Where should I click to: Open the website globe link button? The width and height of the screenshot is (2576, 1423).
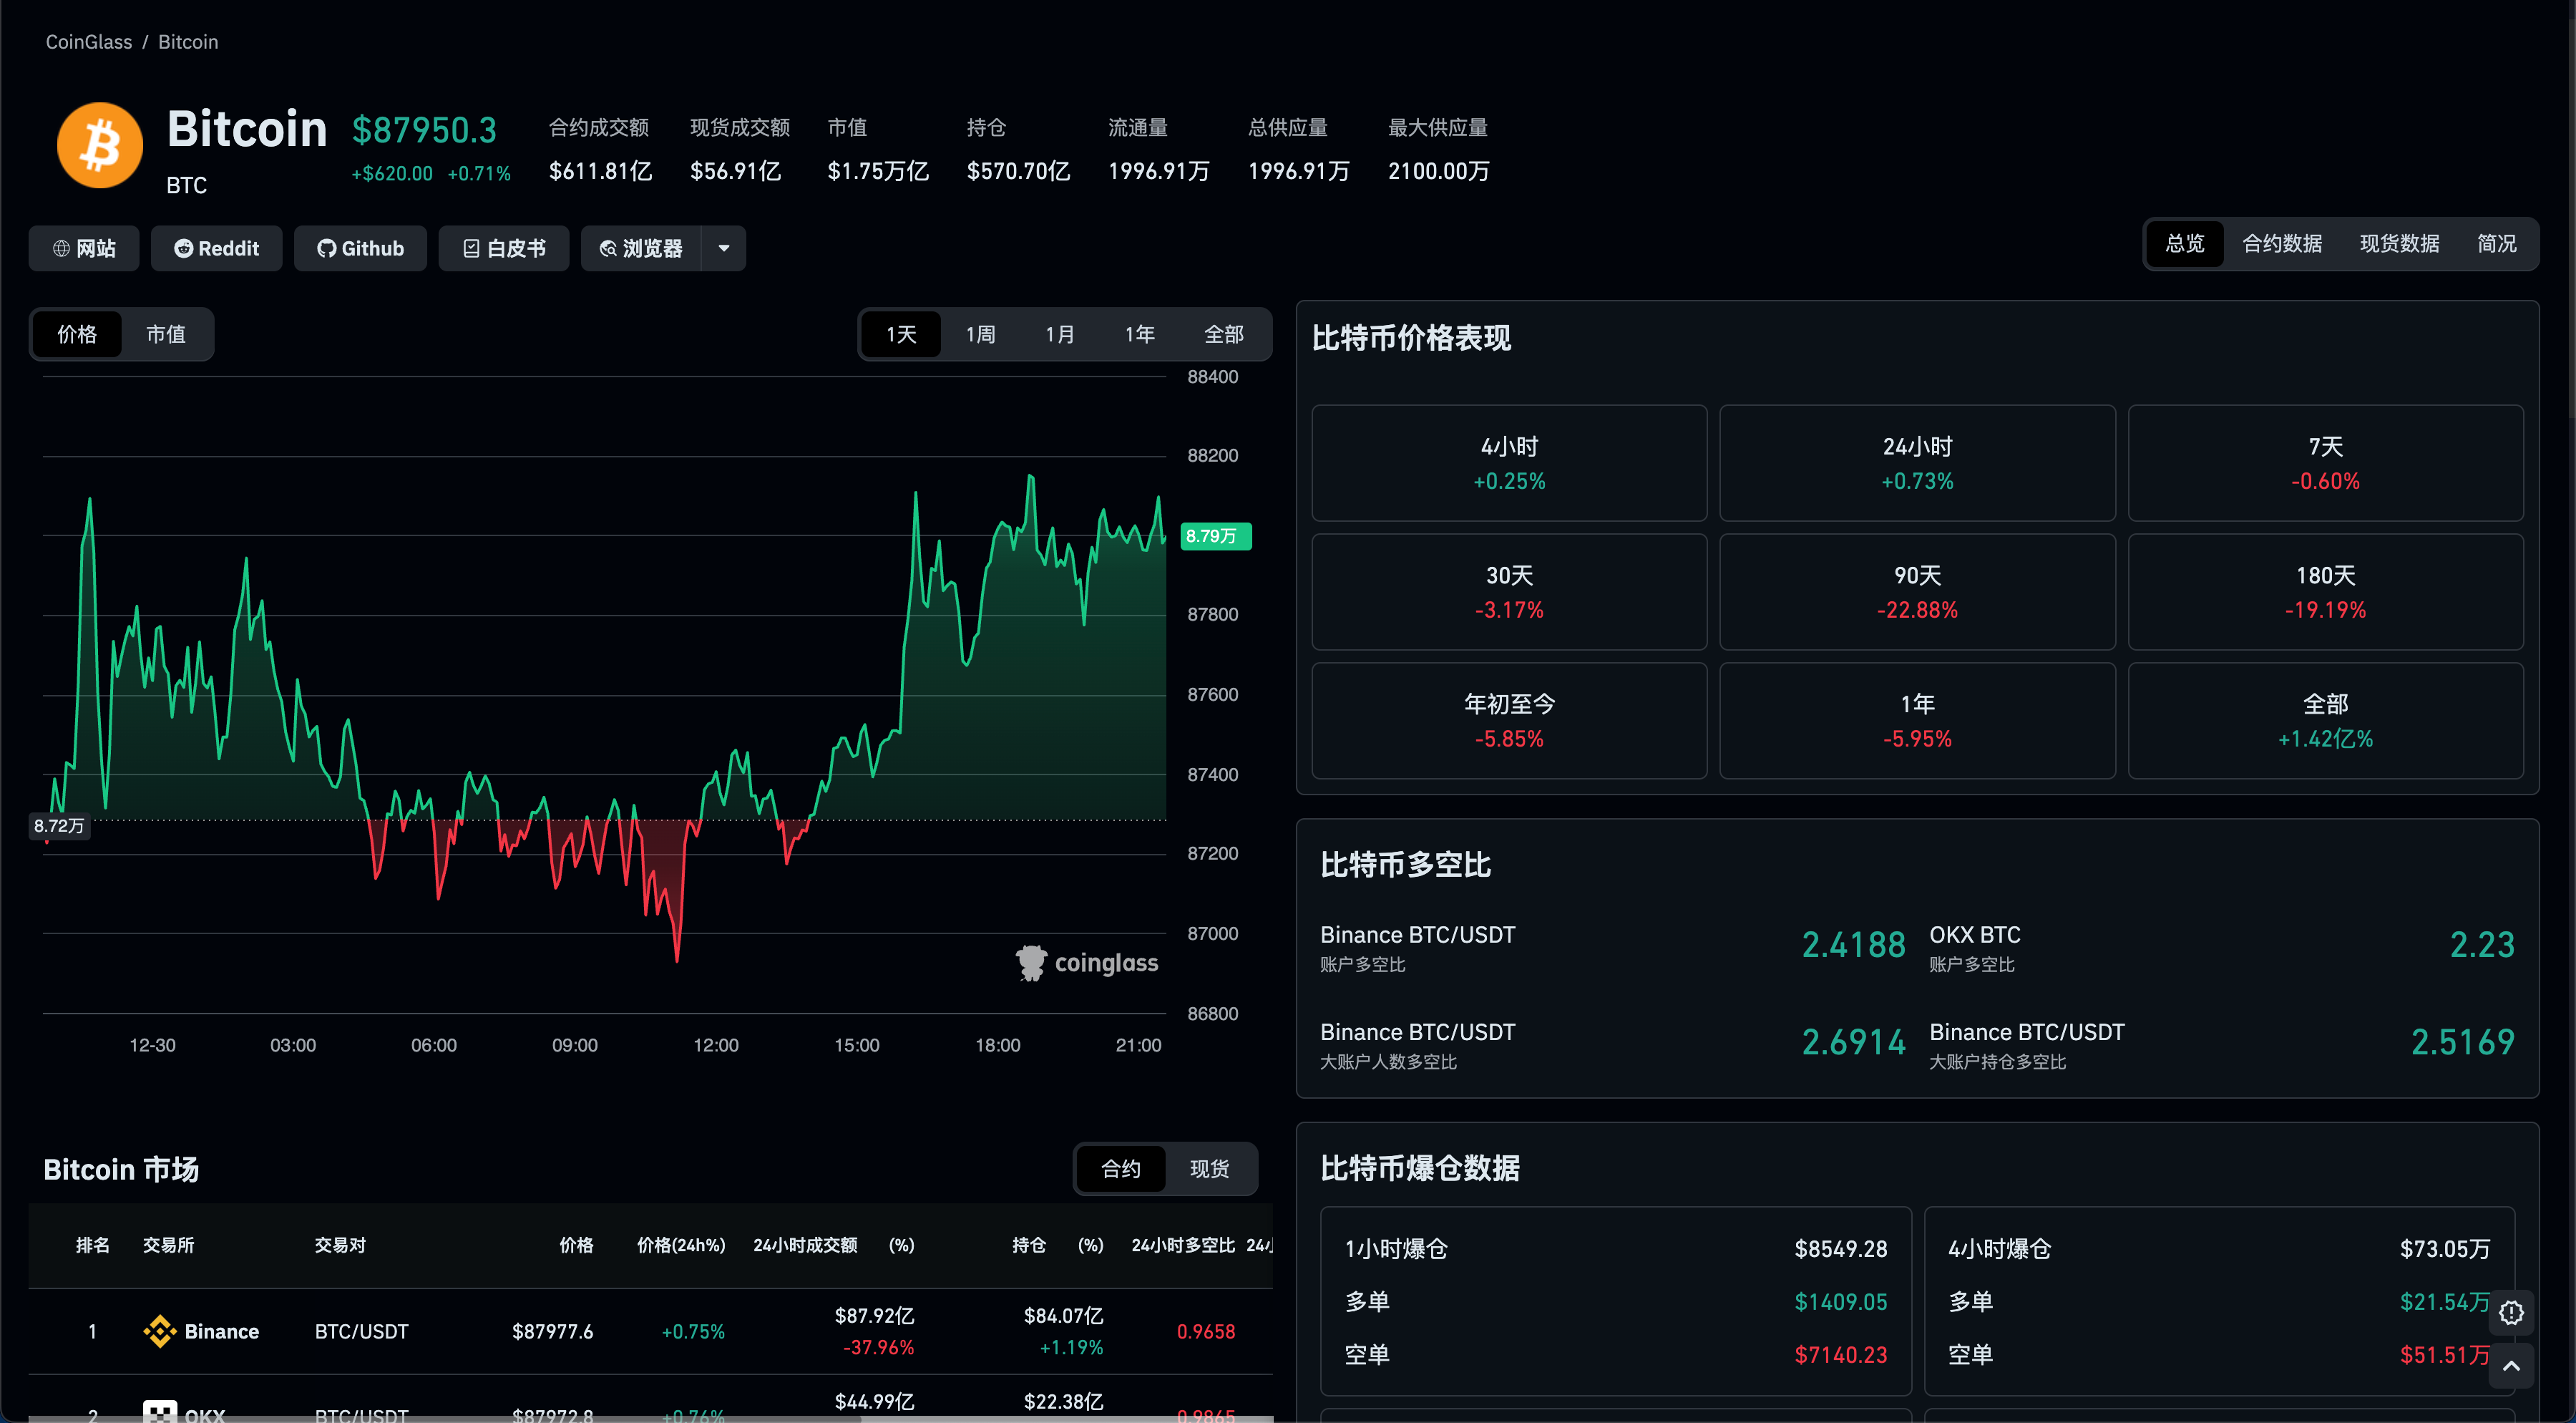pyautogui.click(x=84, y=248)
